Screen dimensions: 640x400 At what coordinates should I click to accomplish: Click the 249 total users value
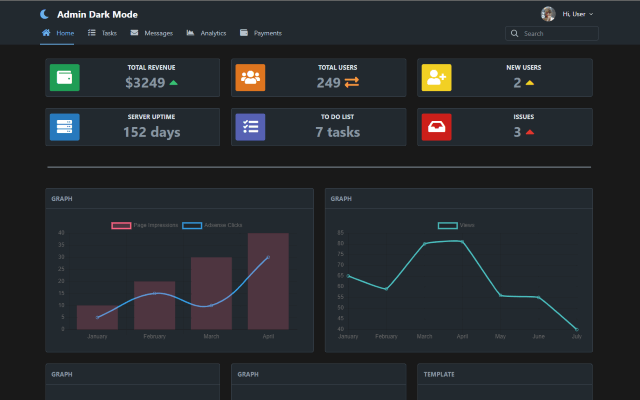pyautogui.click(x=329, y=83)
